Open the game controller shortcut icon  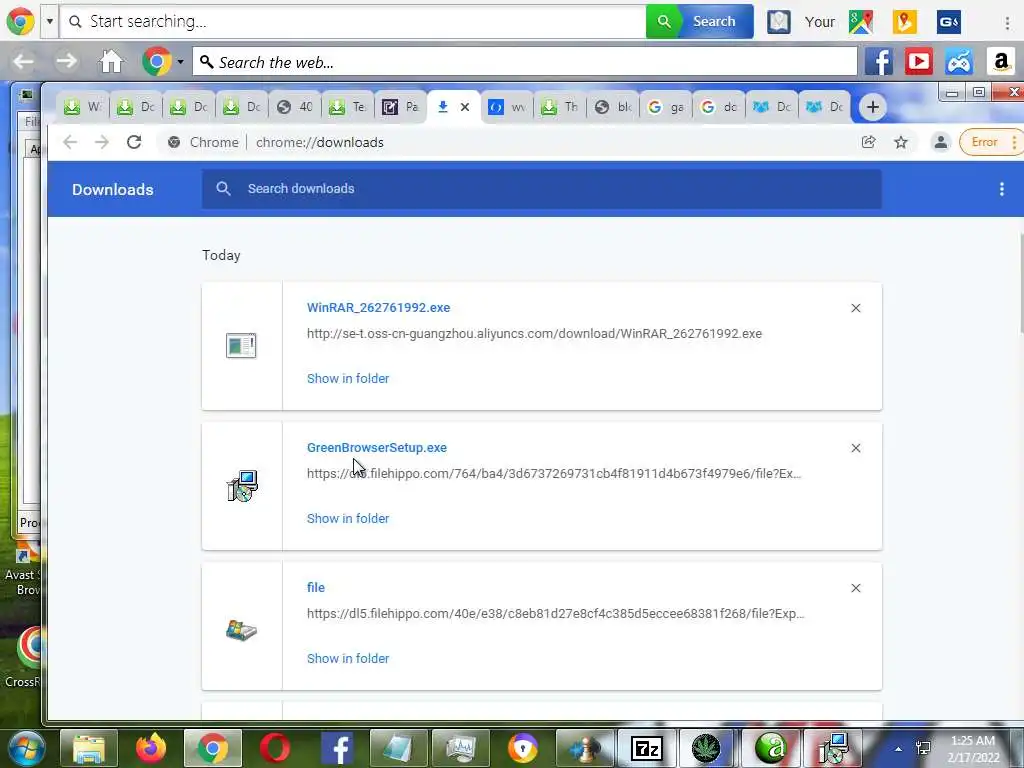[x=959, y=62]
